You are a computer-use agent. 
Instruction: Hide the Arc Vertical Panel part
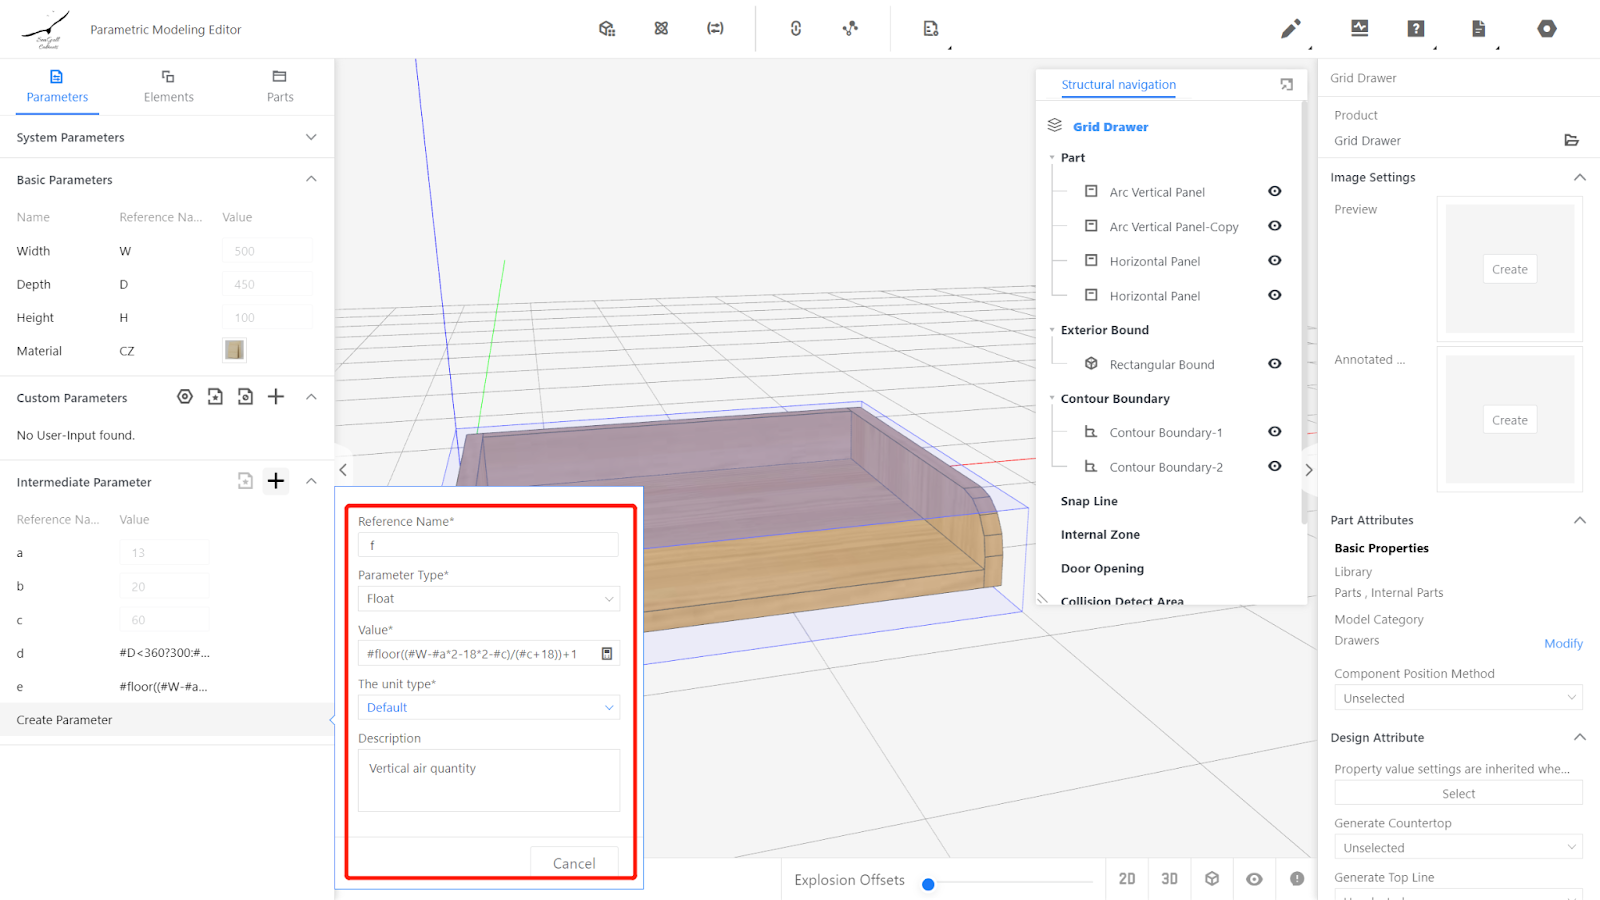[1274, 192]
